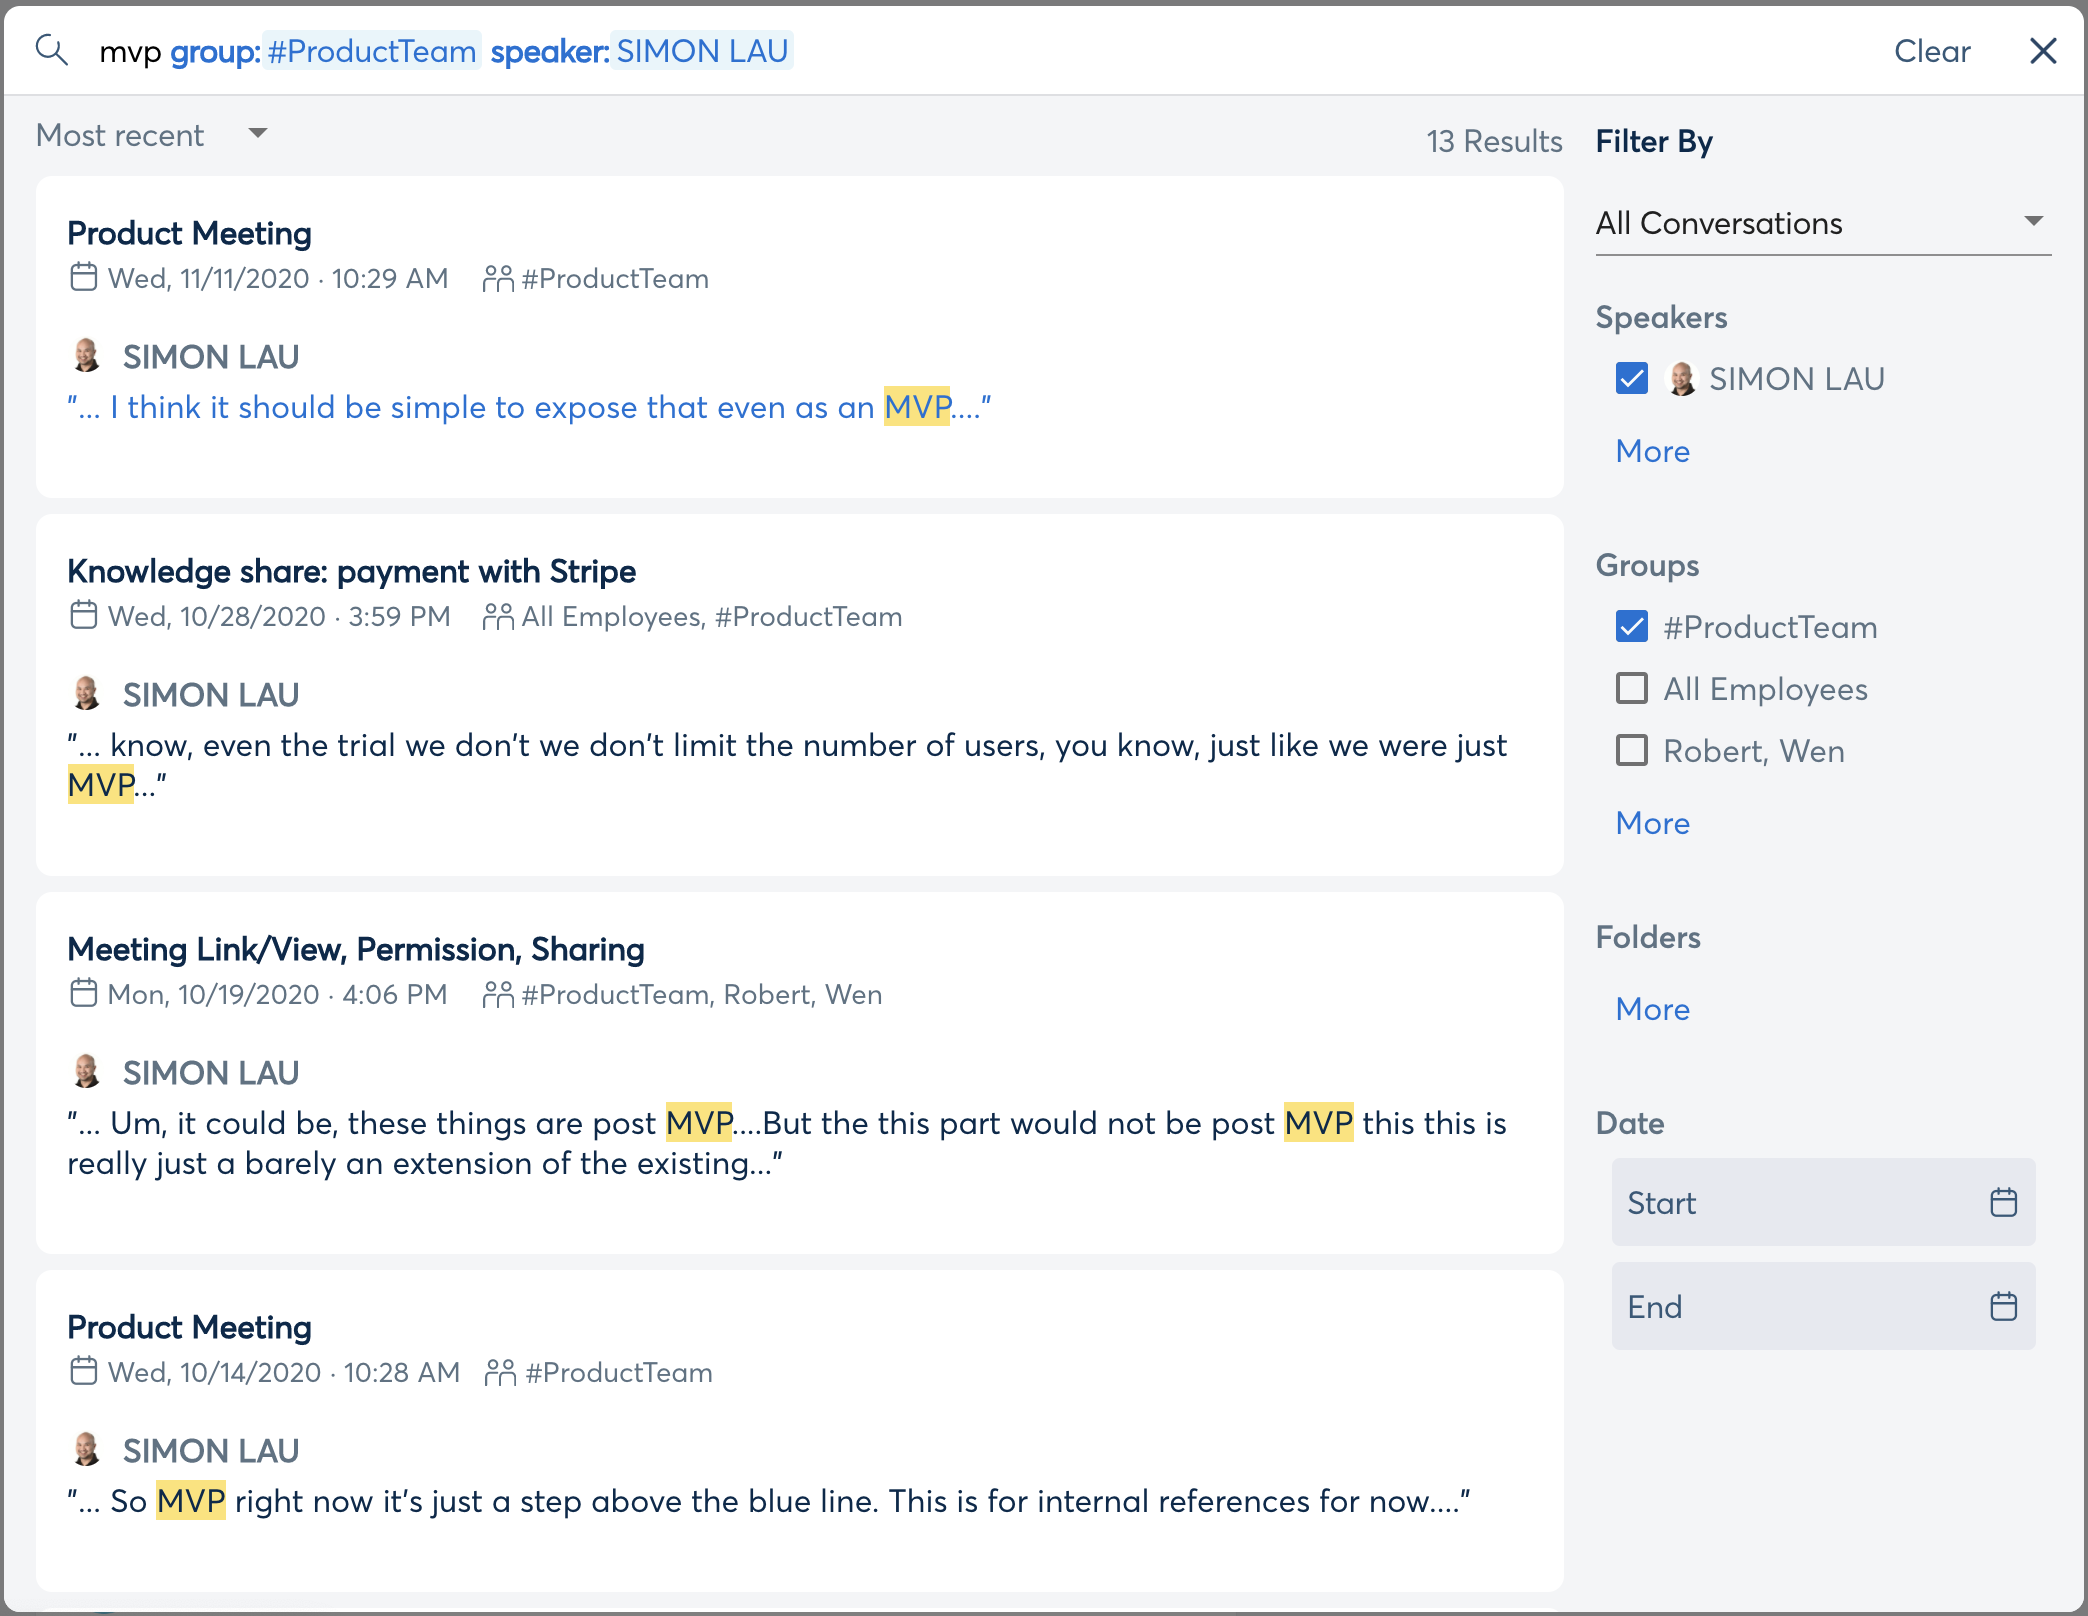Show more speakers via More link
This screenshot has height=1616, width=2088.
coord(1652,451)
